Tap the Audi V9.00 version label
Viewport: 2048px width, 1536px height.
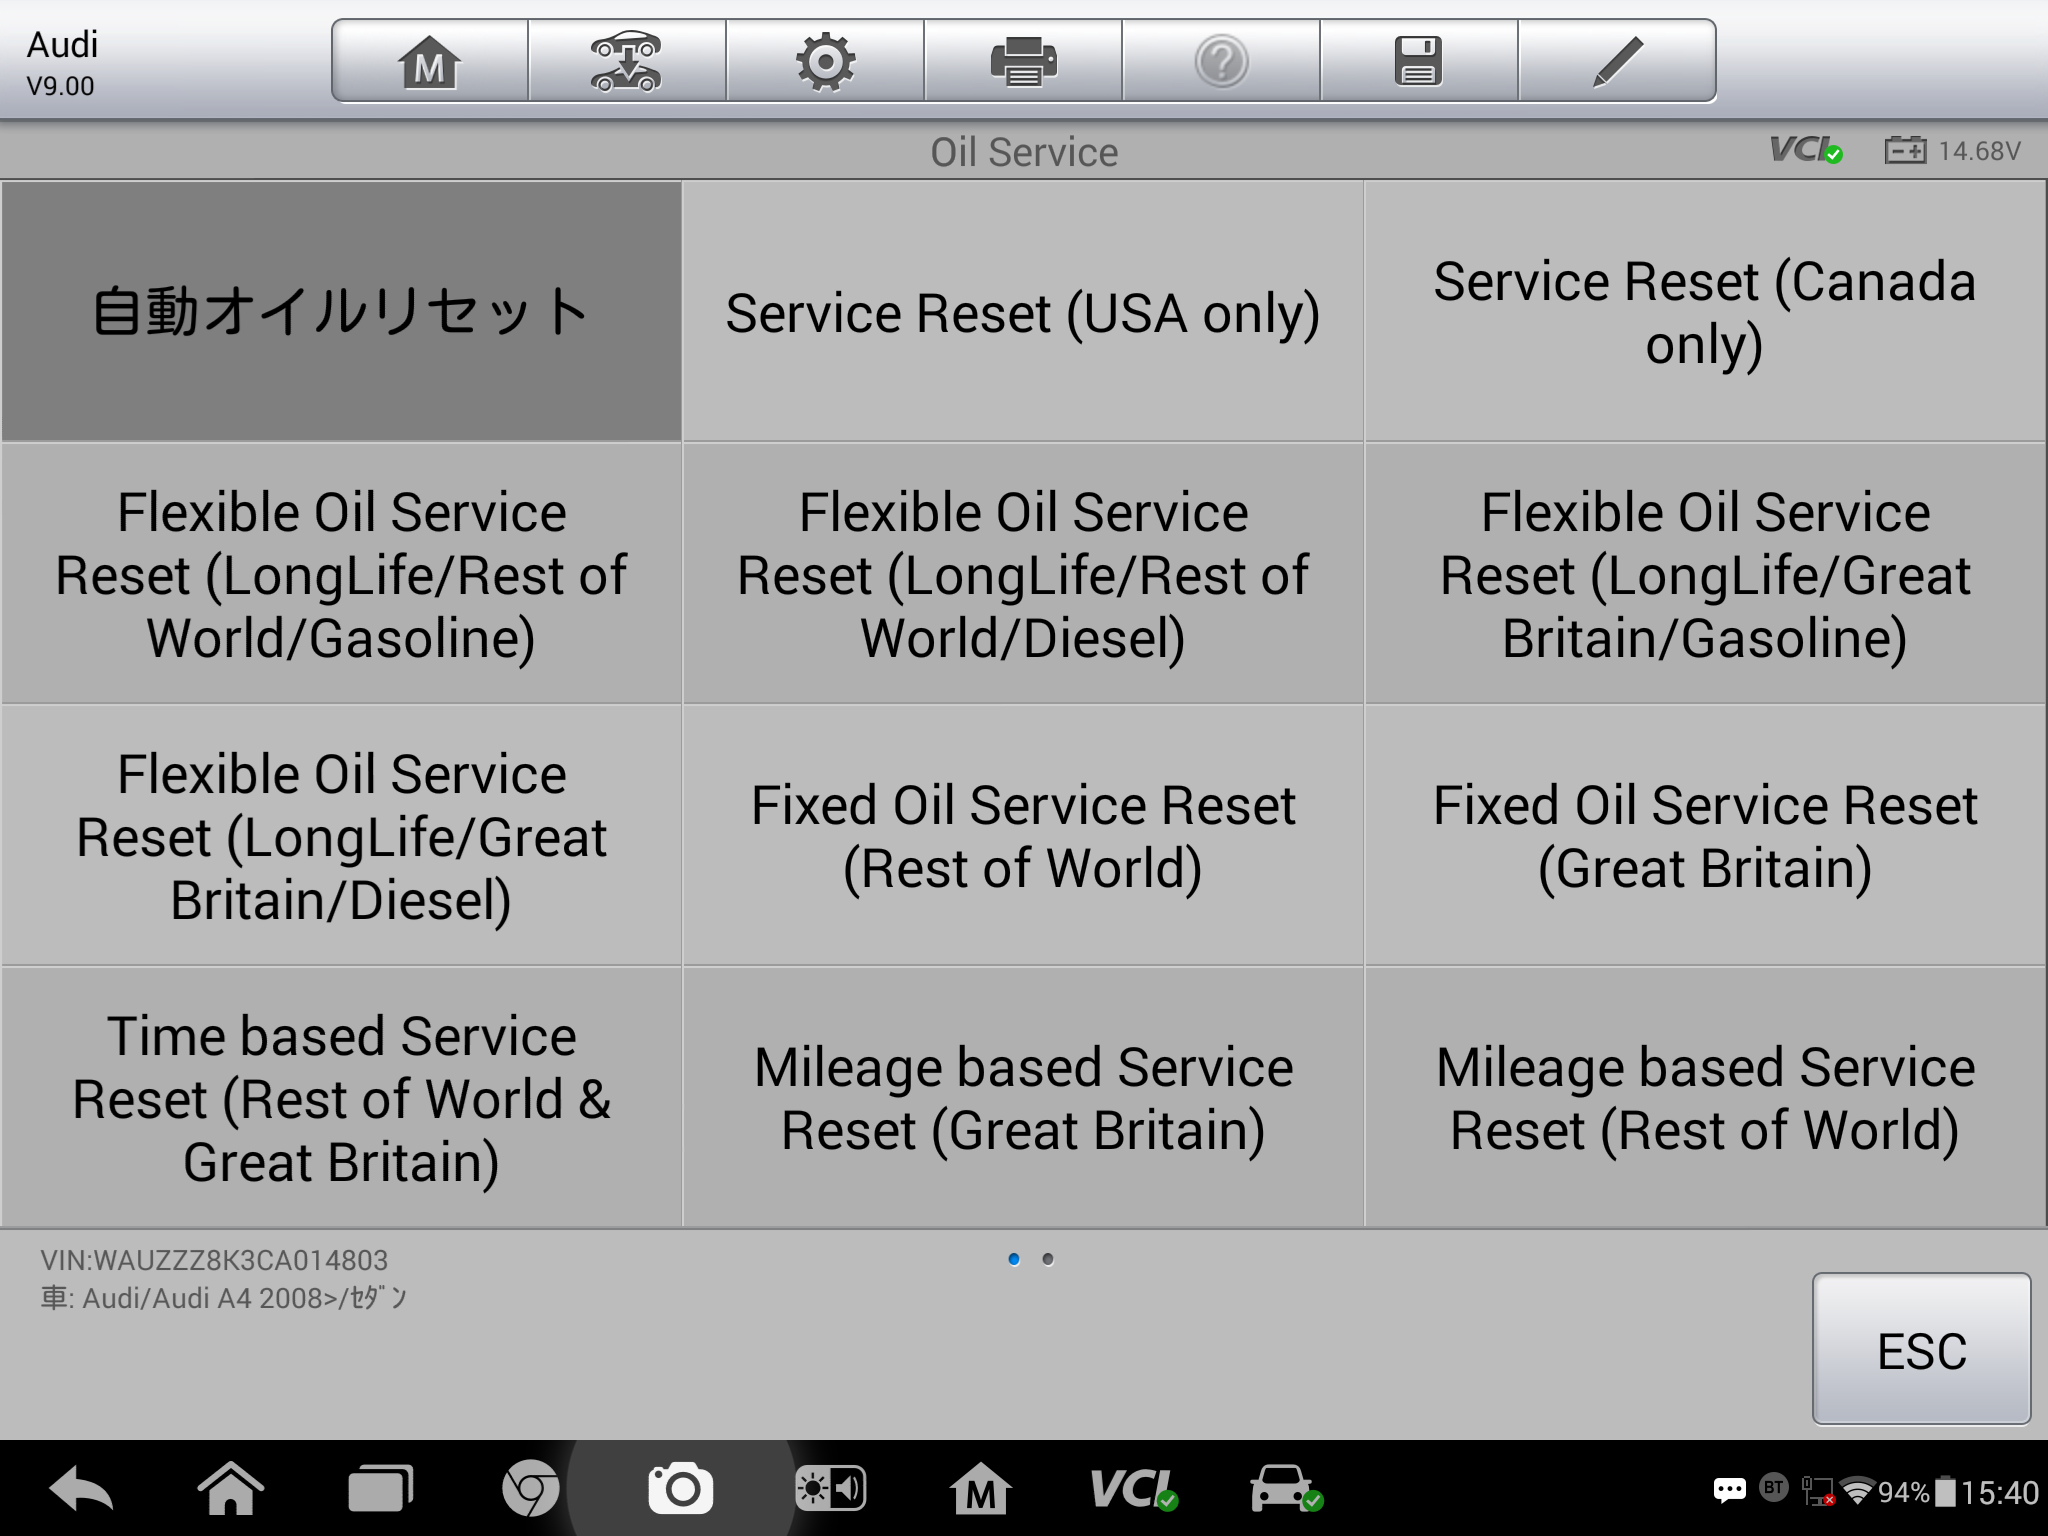pos(62,63)
